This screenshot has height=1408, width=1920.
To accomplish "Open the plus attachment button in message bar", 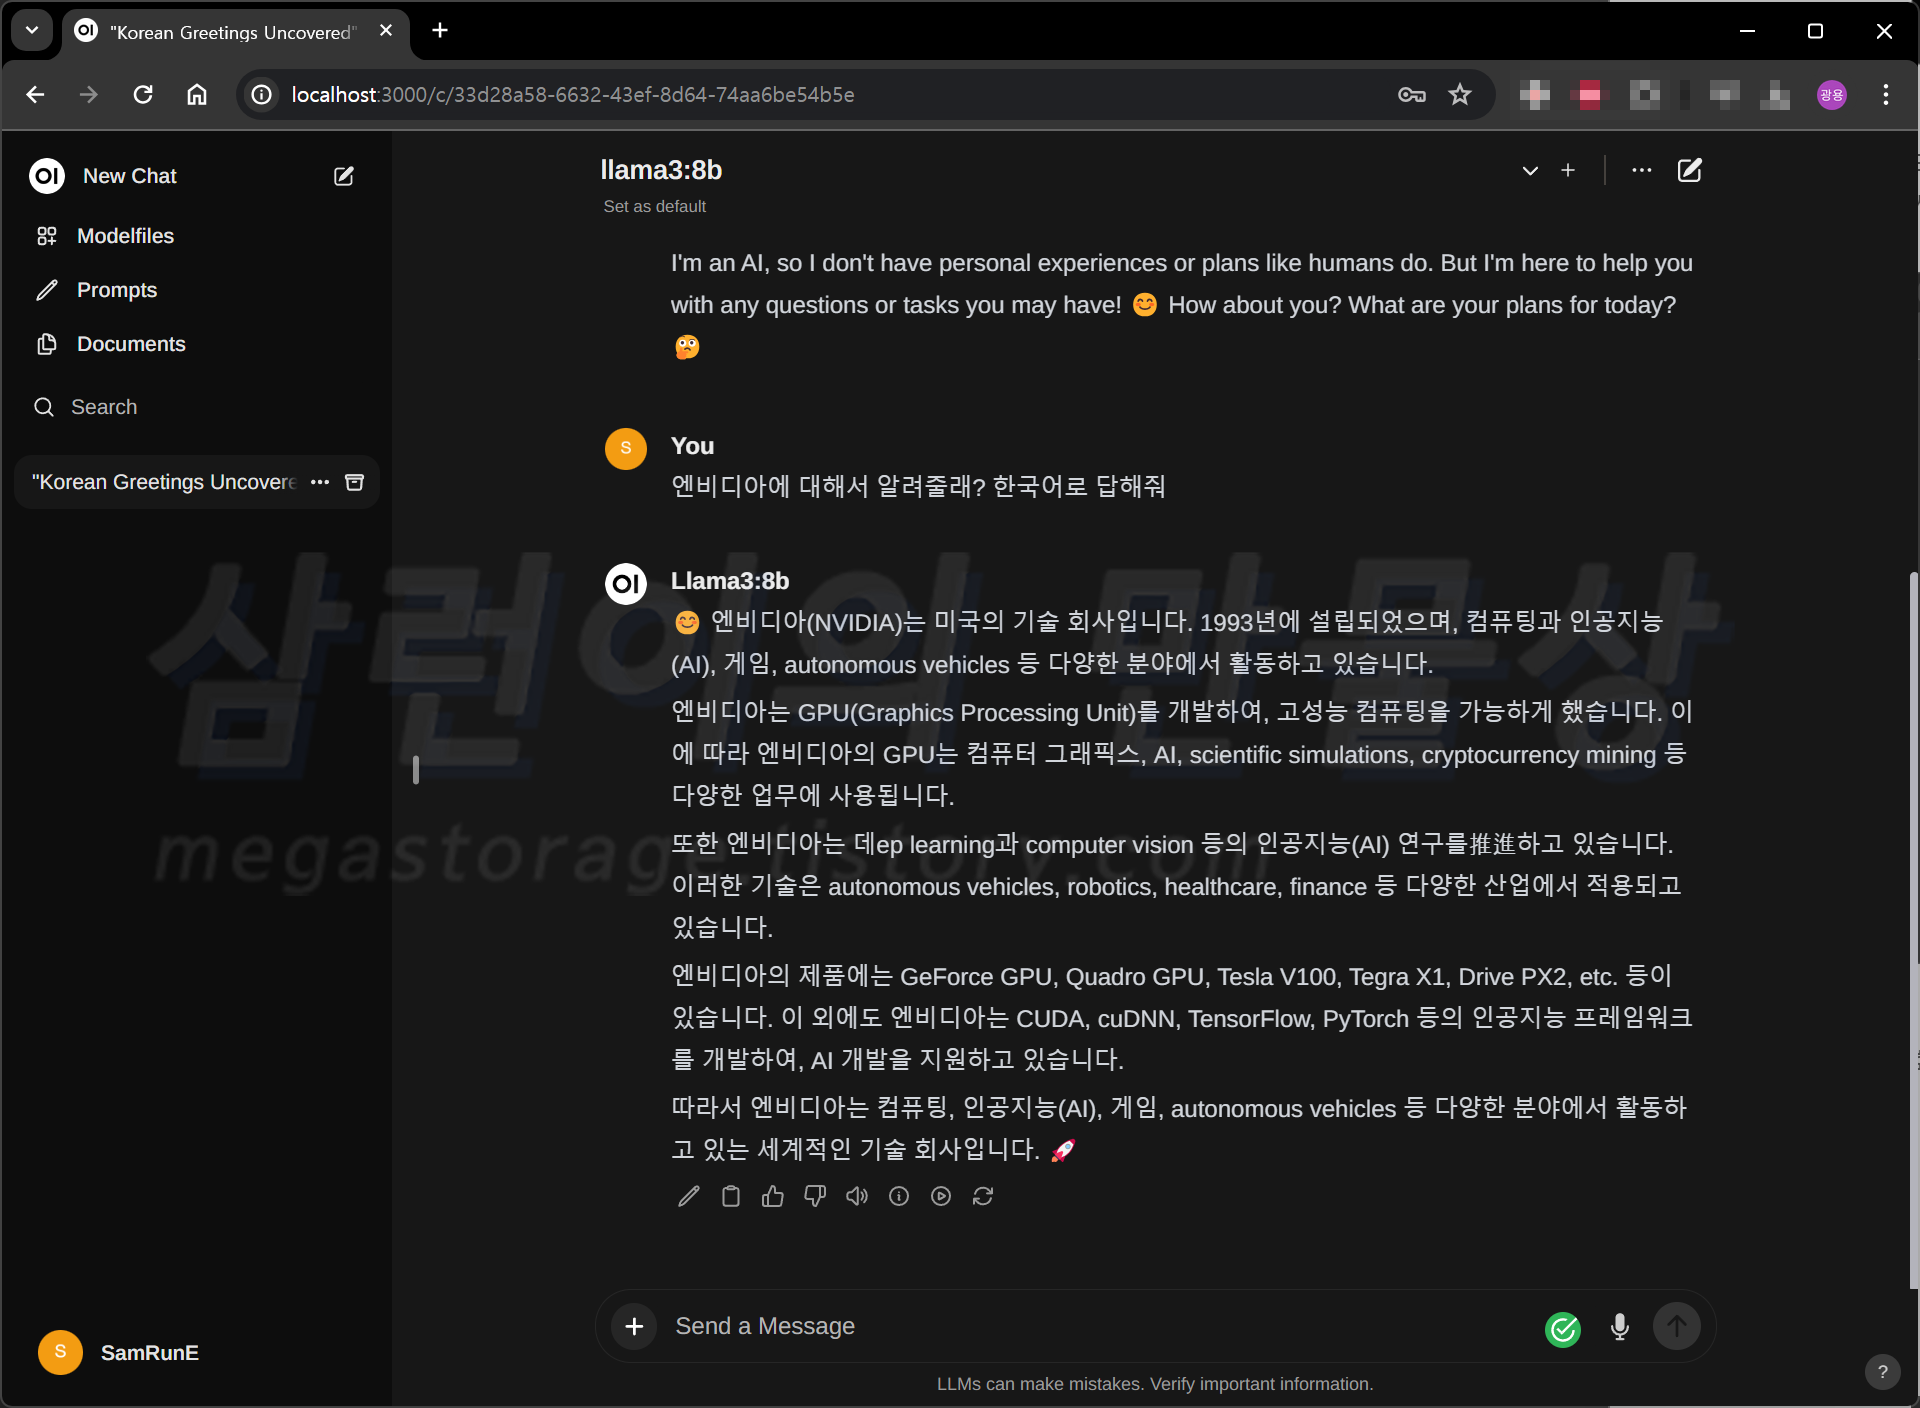I will 634,1327.
